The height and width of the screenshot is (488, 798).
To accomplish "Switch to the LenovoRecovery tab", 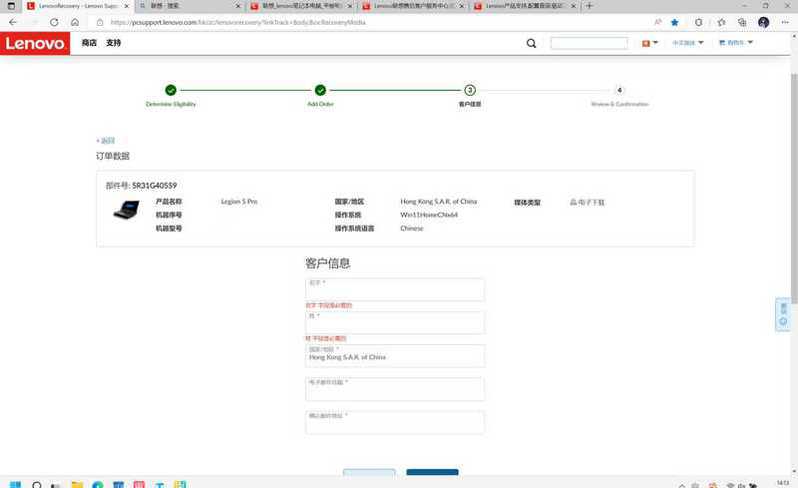I will (x=78, y=6).
